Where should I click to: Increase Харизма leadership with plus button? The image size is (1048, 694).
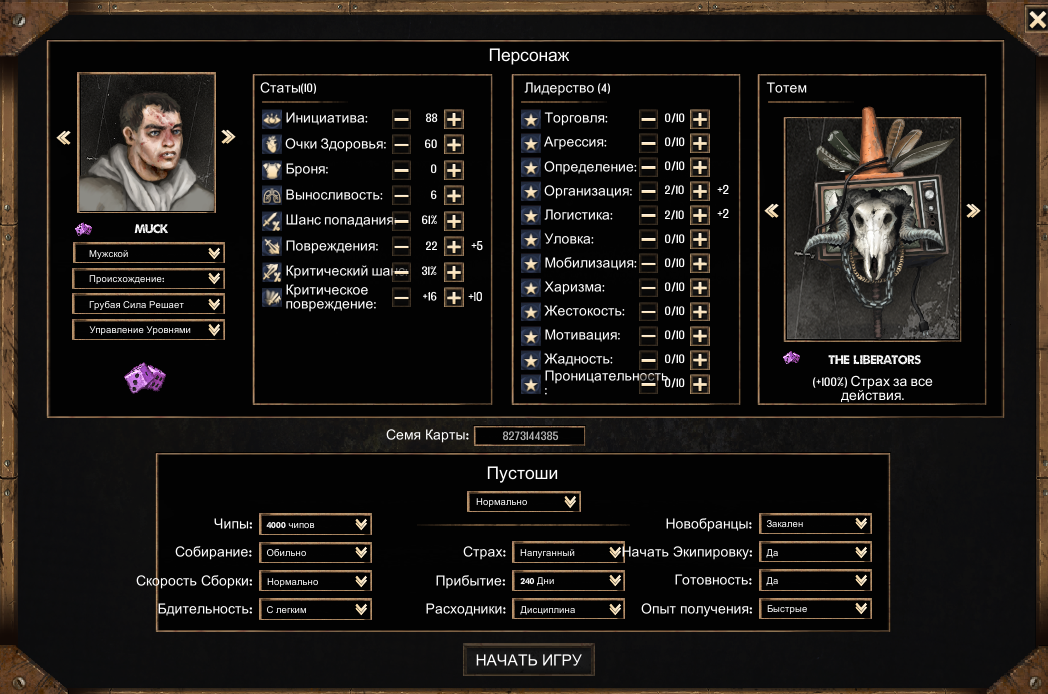pyautogui.click(x=700, y=287)
